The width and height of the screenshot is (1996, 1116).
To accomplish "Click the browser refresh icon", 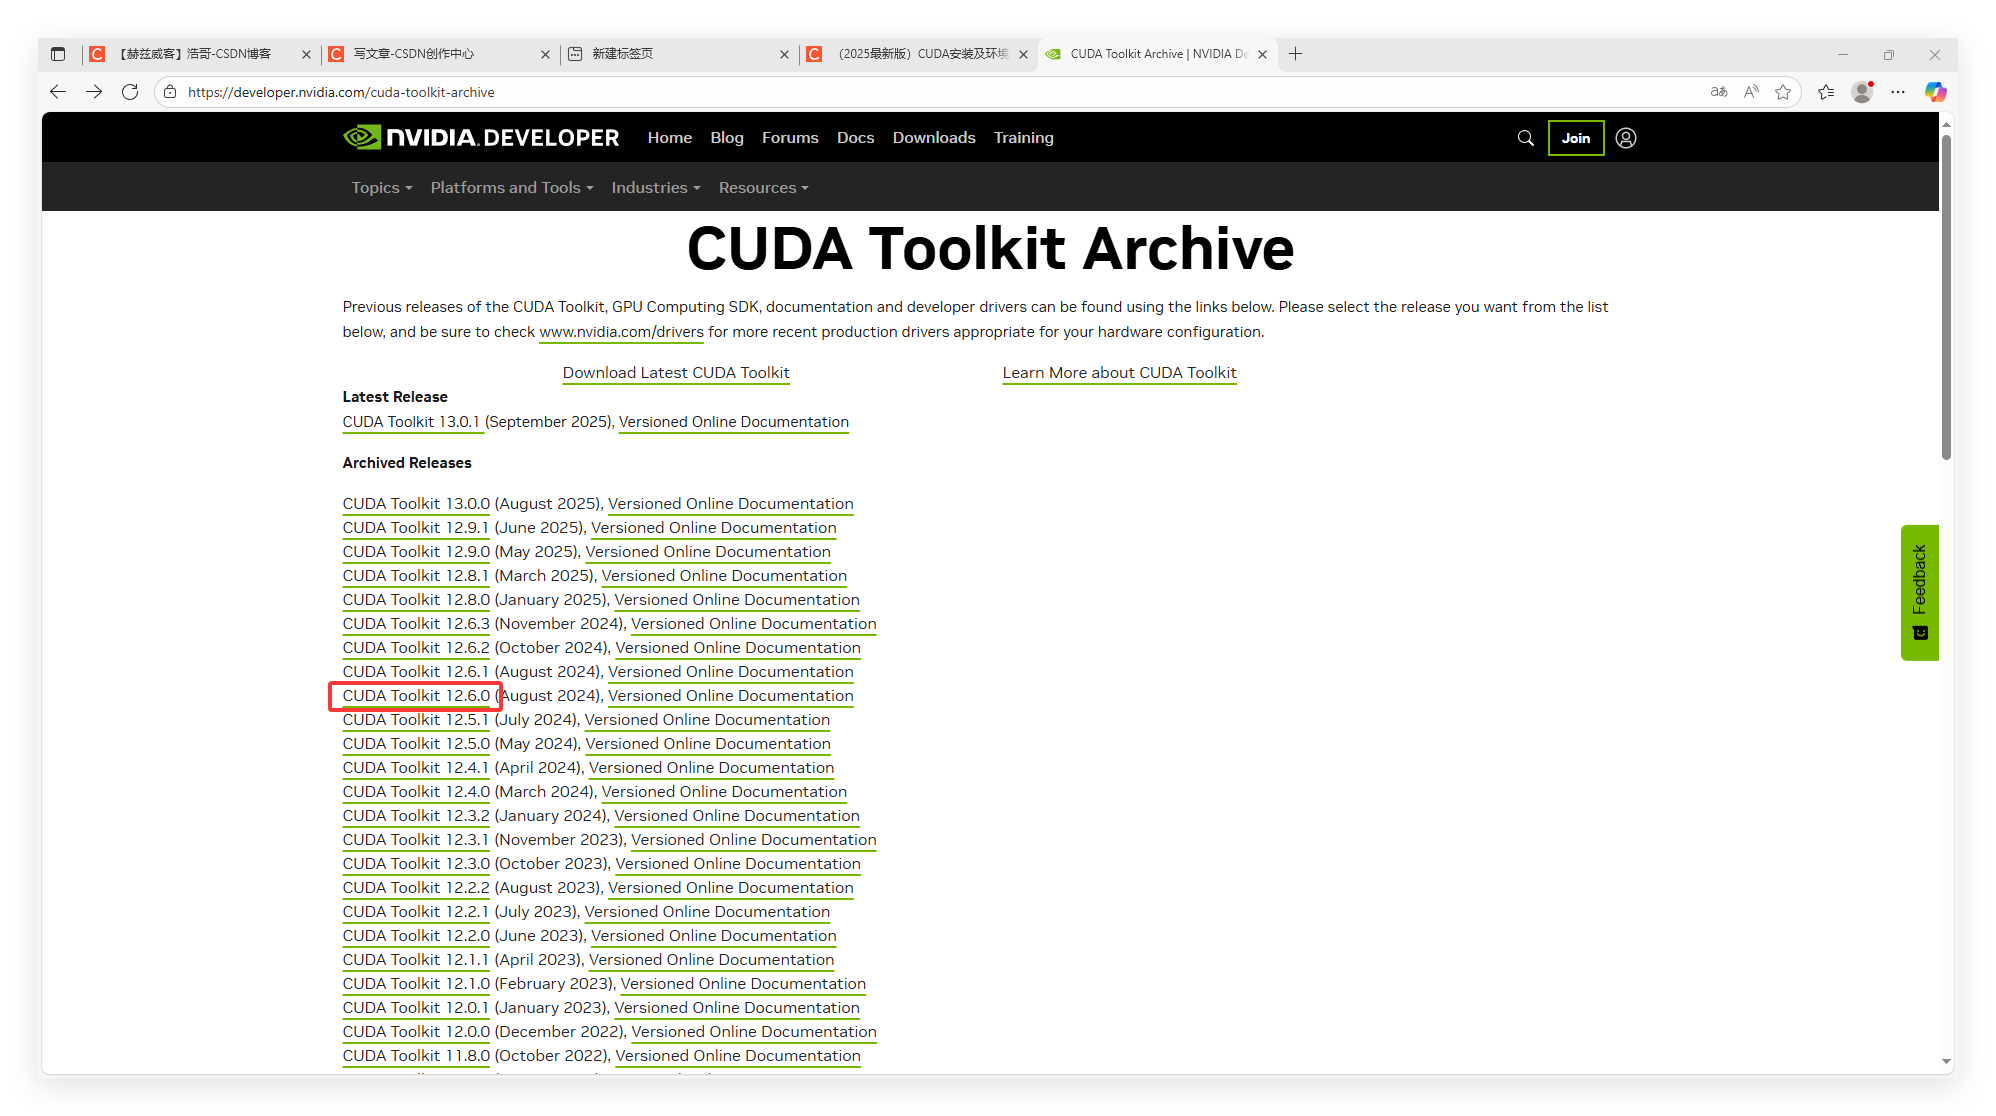I will [130, 92].
